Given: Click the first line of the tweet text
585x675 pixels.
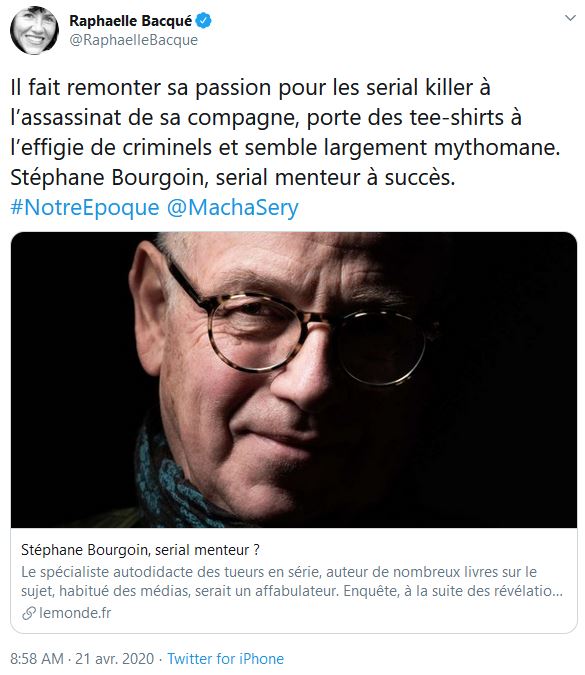Looking at the screenshot, I should [251, 88].
